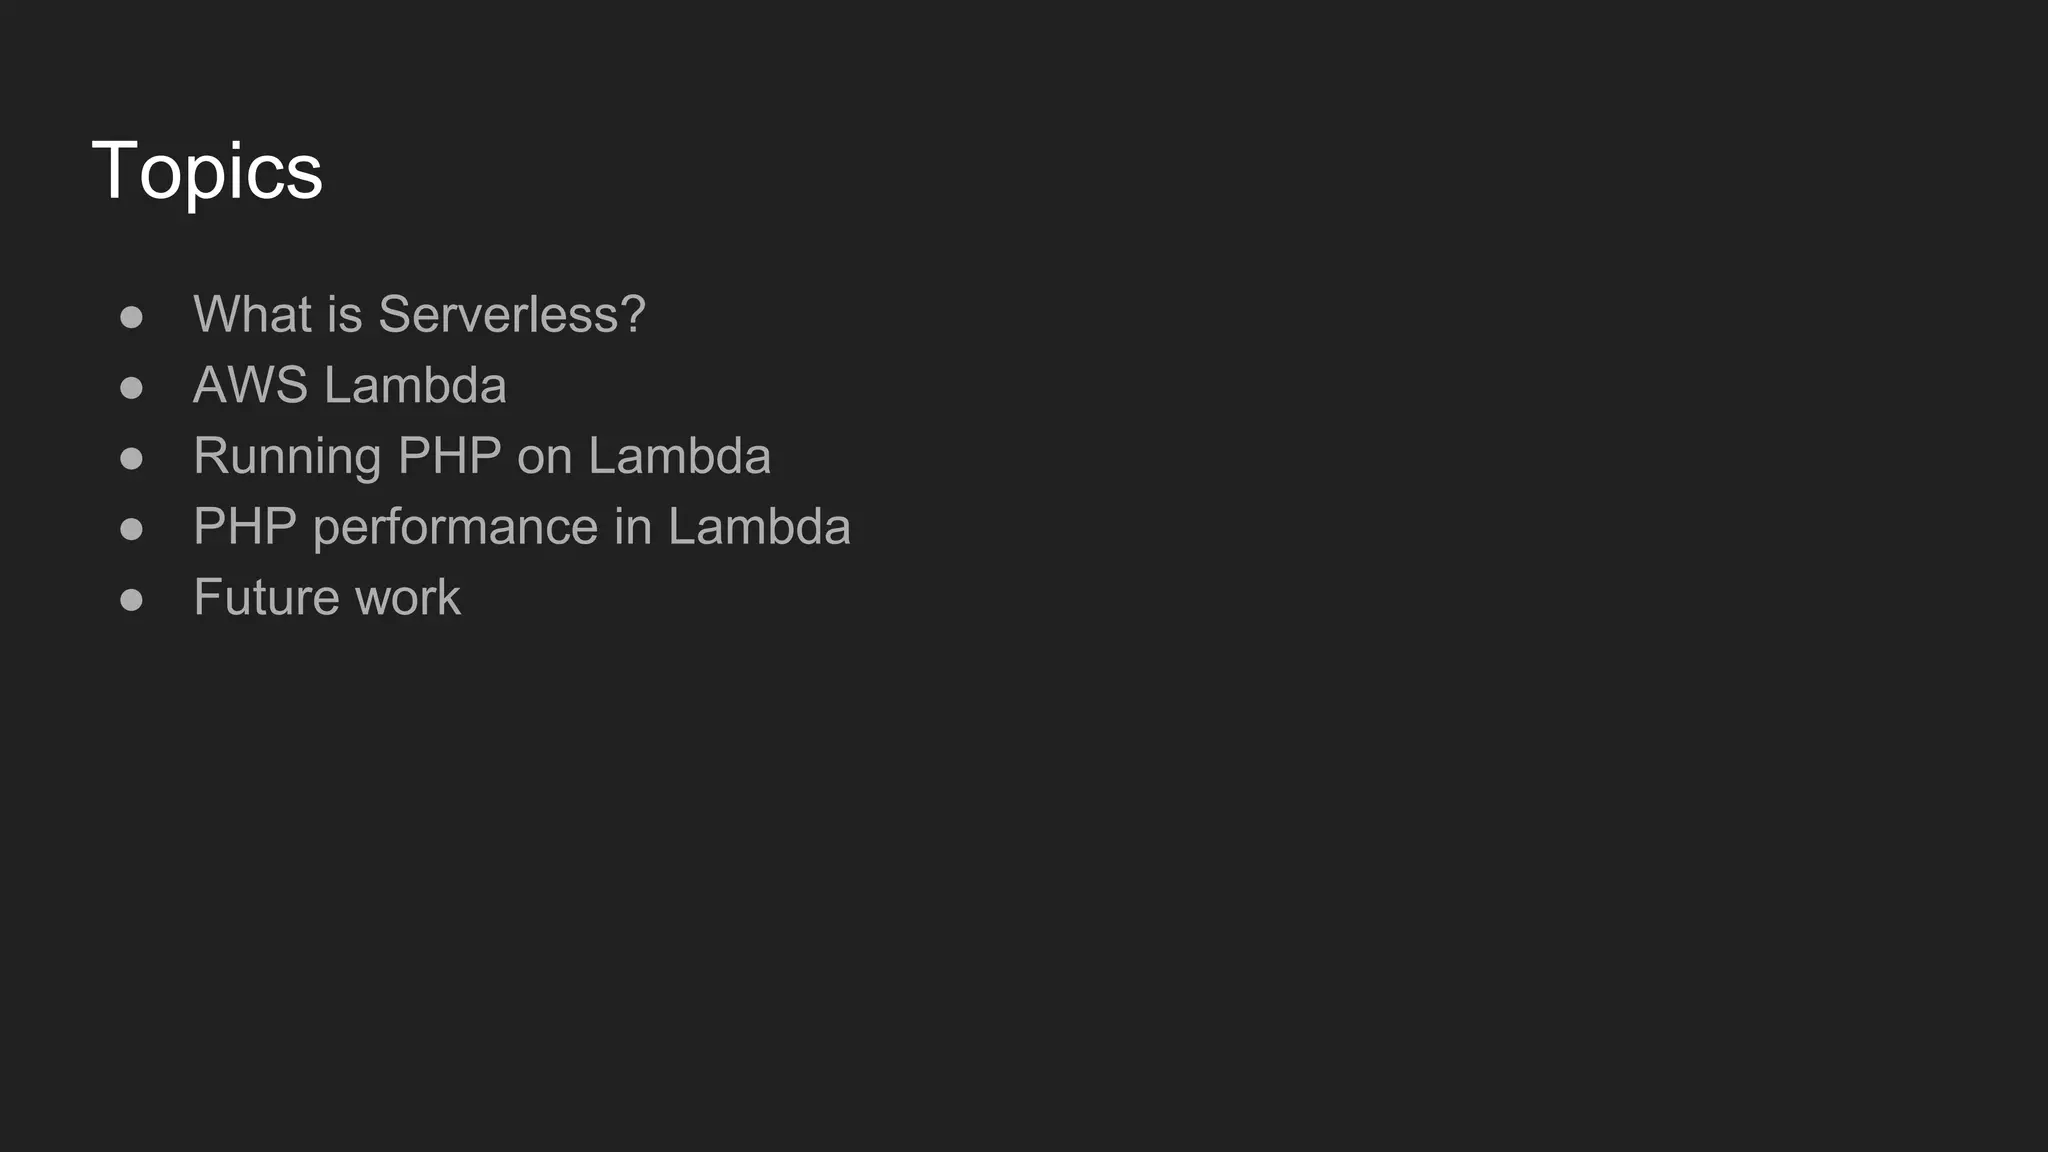2048x1152 pixels.
Task: Select the 'Running PHP on Lambda' line
Action: tap(481, 457)
